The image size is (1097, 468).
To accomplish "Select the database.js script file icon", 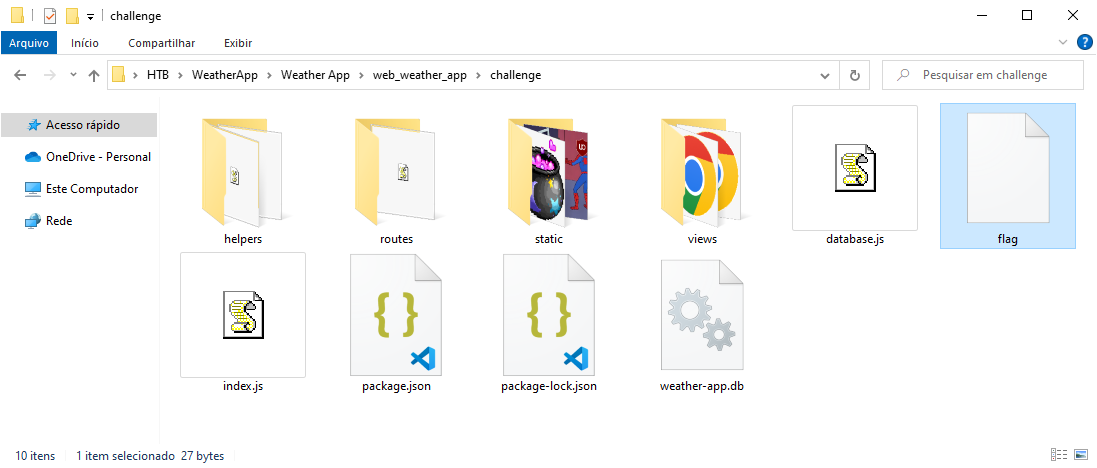I will (855, 168).
